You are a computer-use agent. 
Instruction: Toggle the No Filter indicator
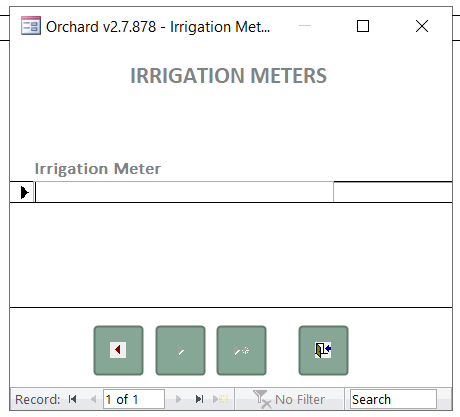click(x=289, y=399)
